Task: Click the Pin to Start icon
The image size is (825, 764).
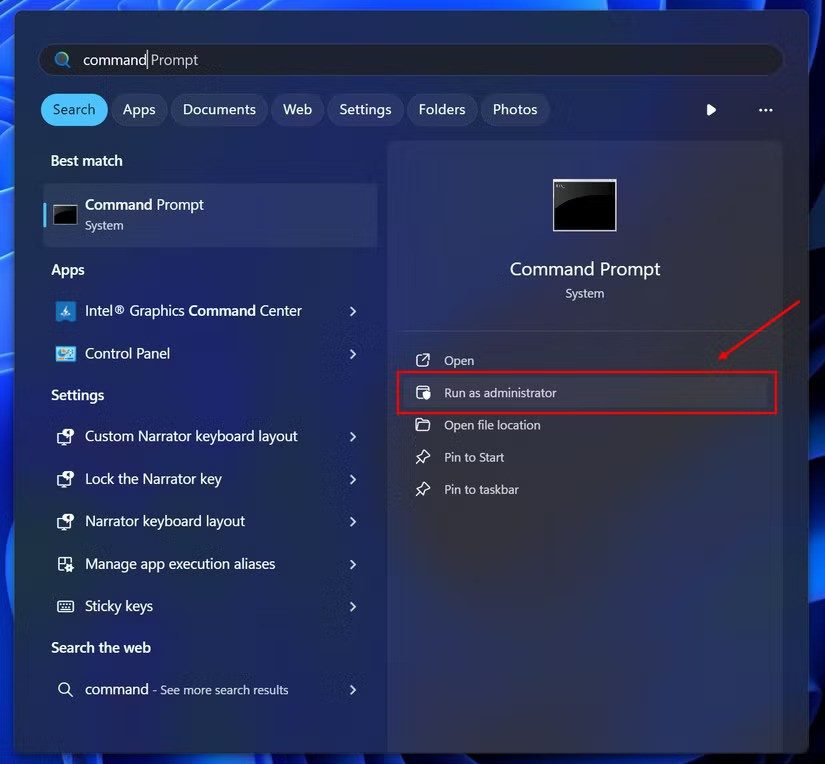Action: [x=423, y=457]
